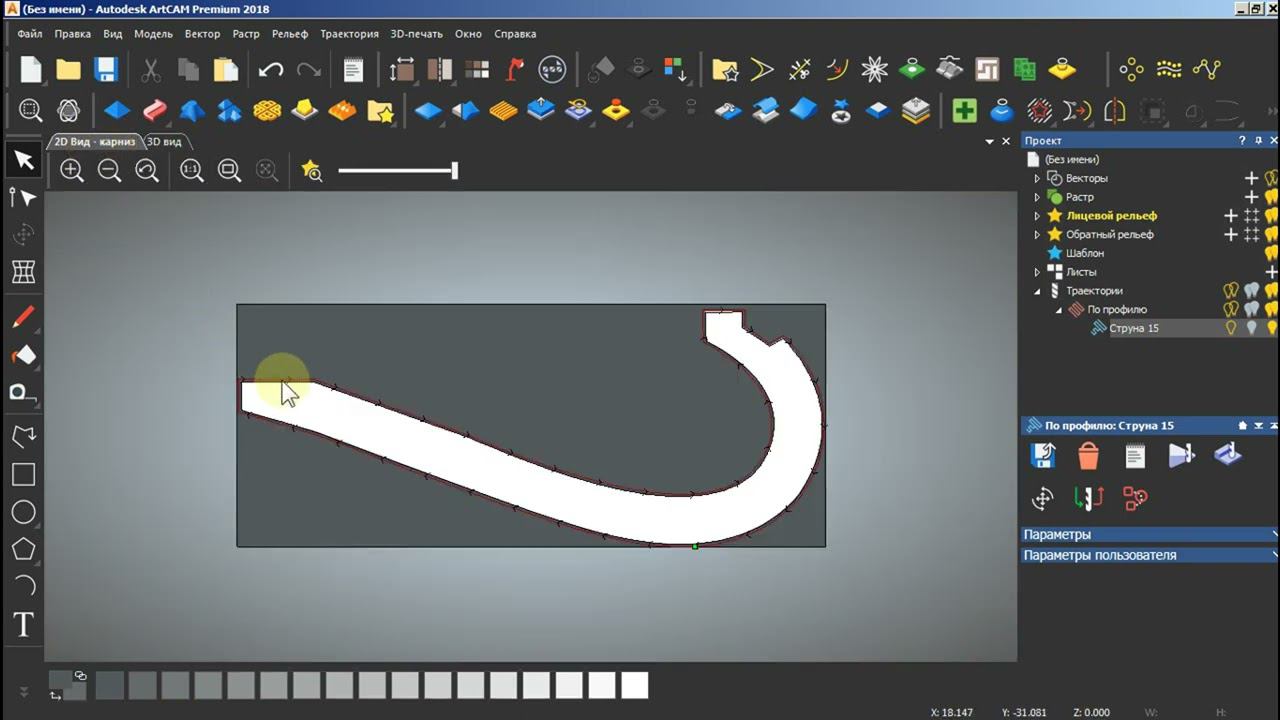Set zoom to 1:1 scale
1280x720 pixels.
tap(192, 170)
